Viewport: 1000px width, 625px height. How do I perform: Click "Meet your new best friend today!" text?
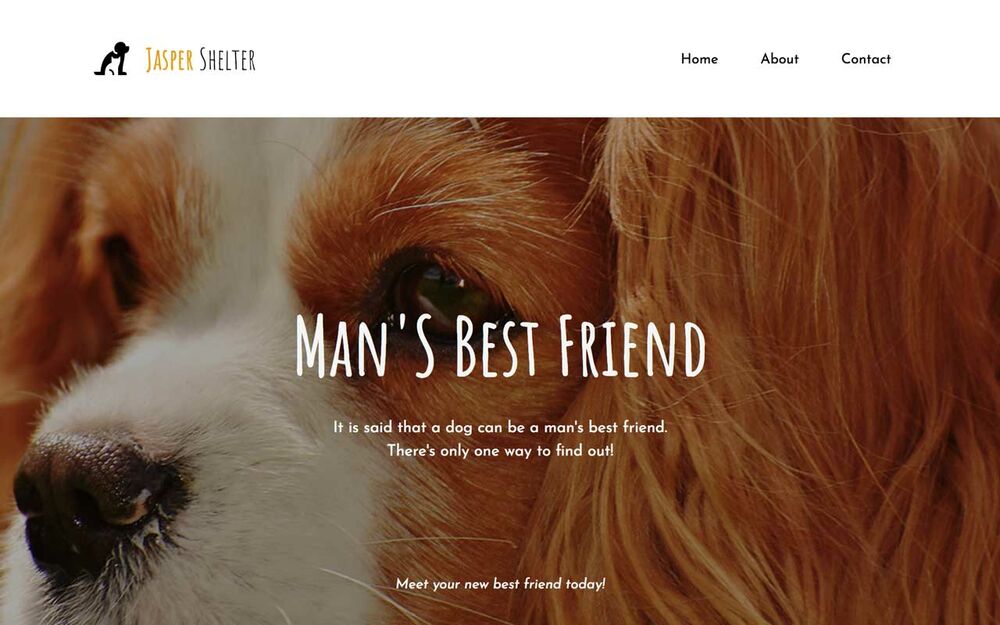point(500,584)
